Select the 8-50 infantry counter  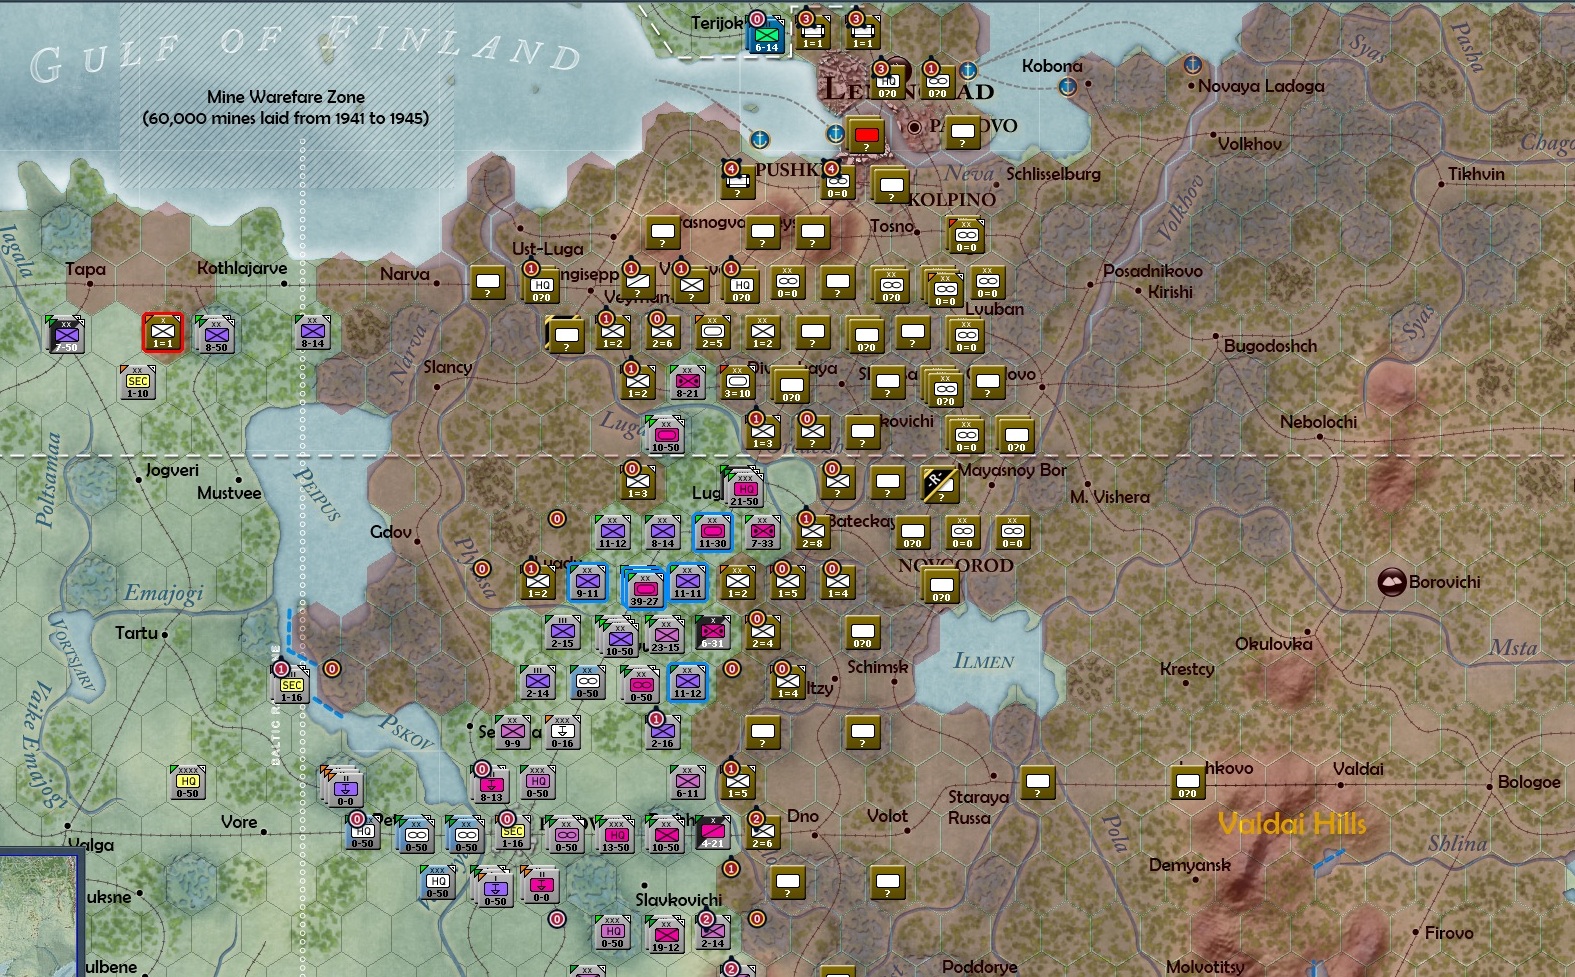(216, 334)
